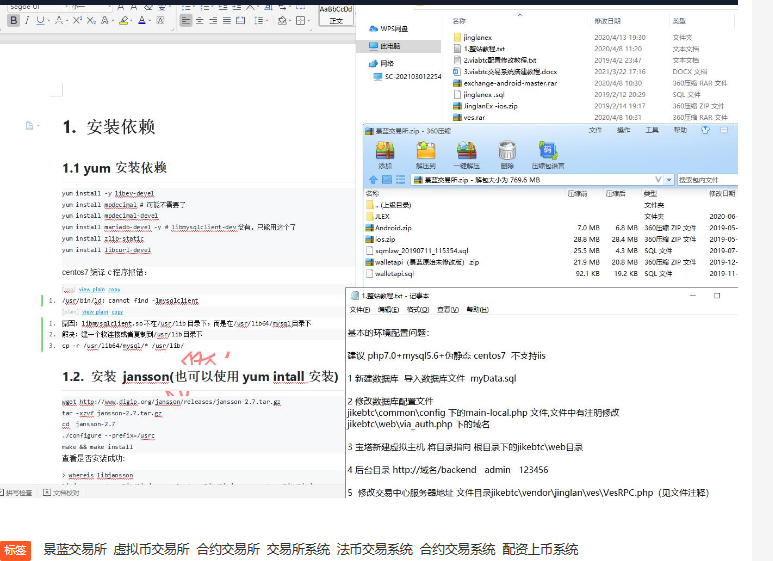Viewport: 773px width, 561px height.
Task: Apply subscript formatting
Action: tap(91, 20)
